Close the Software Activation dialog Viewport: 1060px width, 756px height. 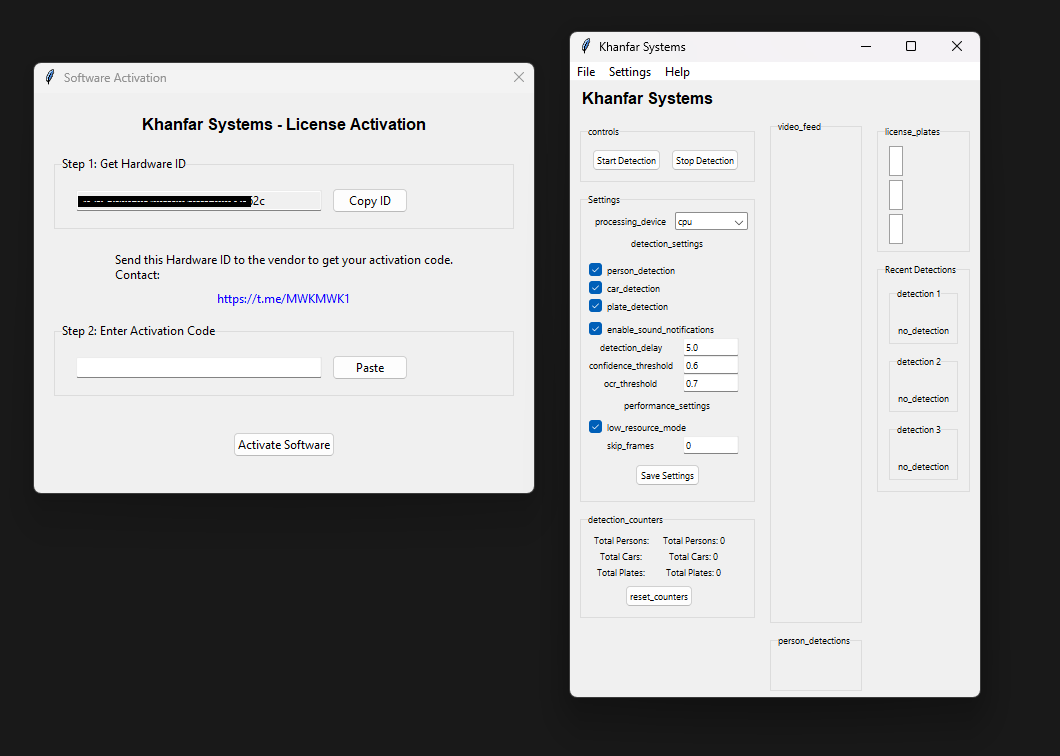[519, 77]
